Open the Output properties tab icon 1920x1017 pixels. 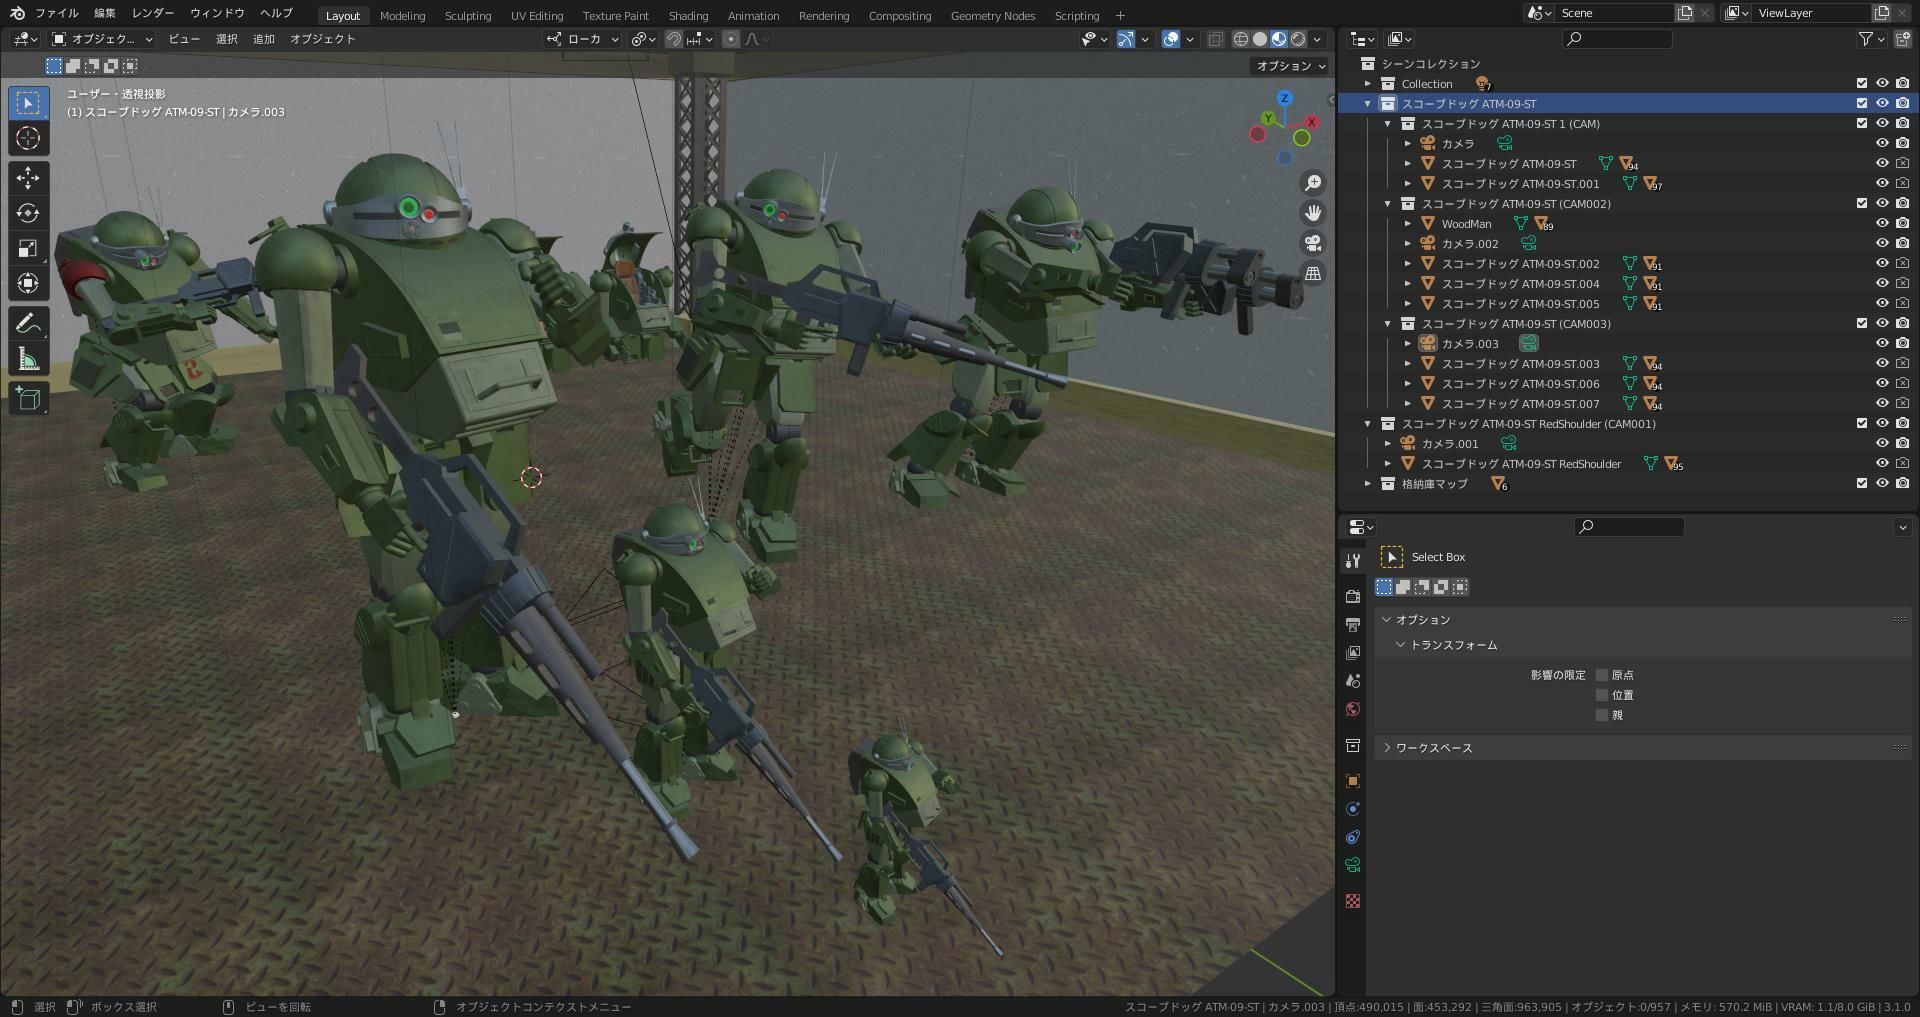pyautogui.click(x=1353, y=624)
